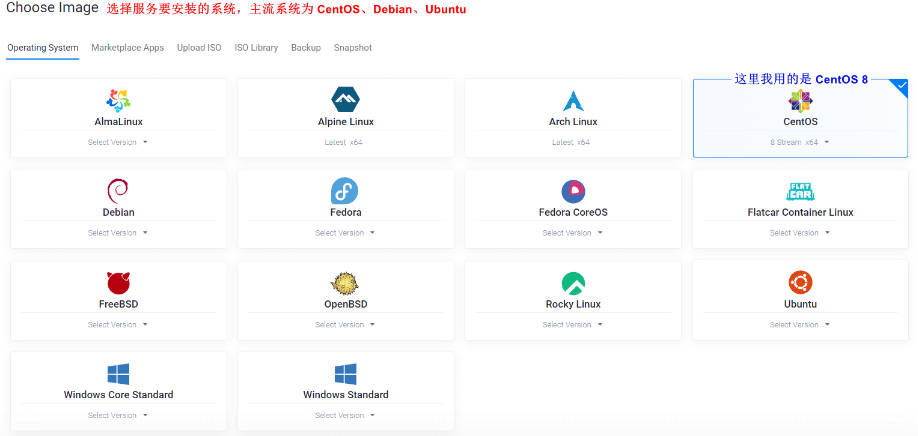
Task: Click the CentOS colorful logo
Action: tap(800, 101)
